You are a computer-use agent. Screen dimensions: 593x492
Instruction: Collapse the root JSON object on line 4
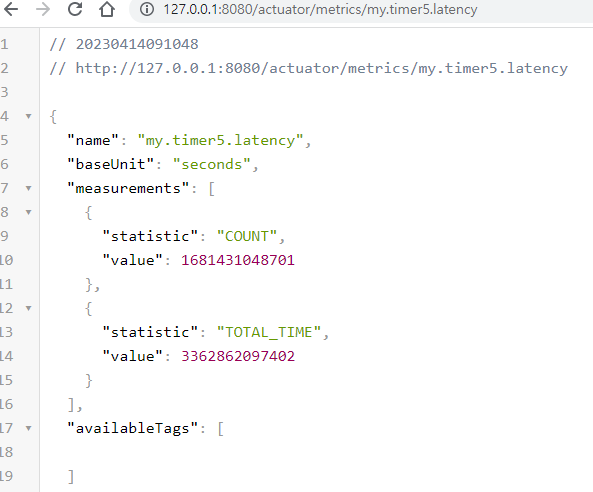[x=28, y=116]
